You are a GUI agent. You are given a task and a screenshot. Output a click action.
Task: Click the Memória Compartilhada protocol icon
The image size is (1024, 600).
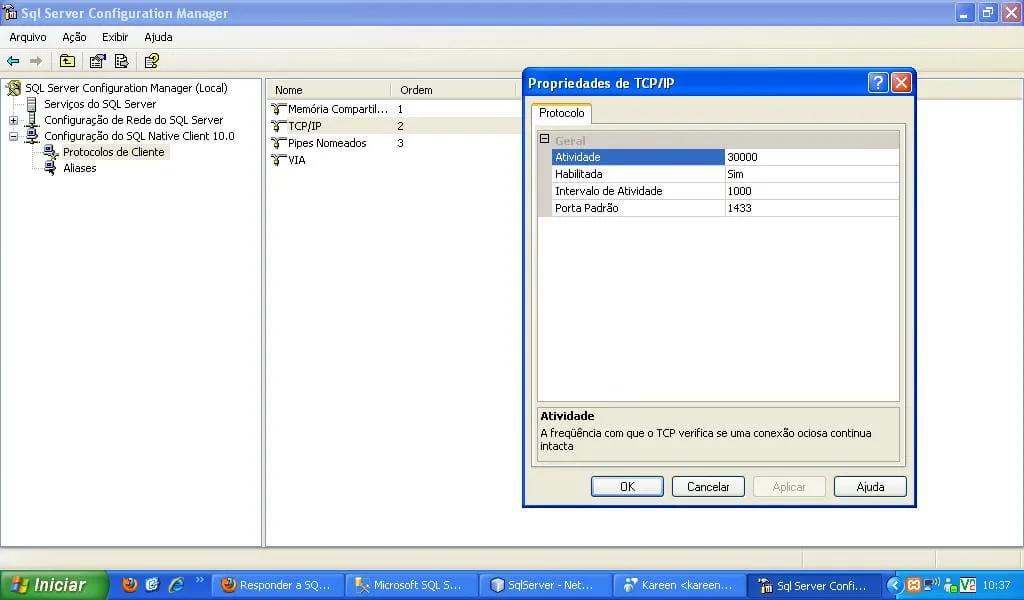click(279, 109)
